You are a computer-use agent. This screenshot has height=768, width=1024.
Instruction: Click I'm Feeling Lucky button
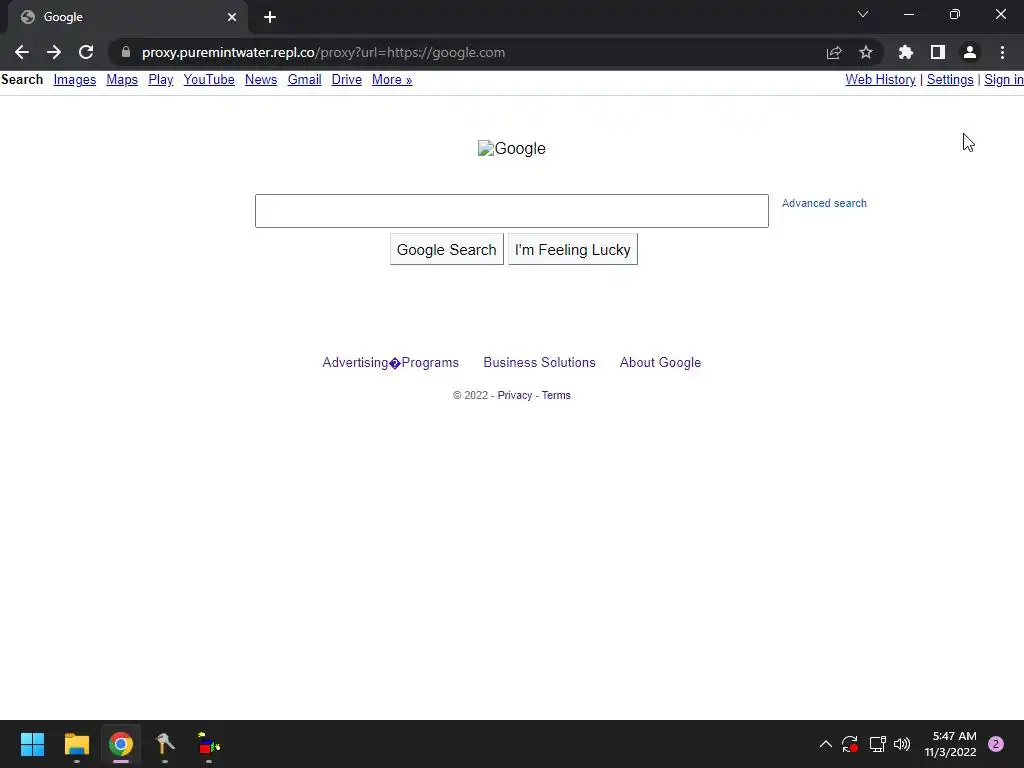573,249
